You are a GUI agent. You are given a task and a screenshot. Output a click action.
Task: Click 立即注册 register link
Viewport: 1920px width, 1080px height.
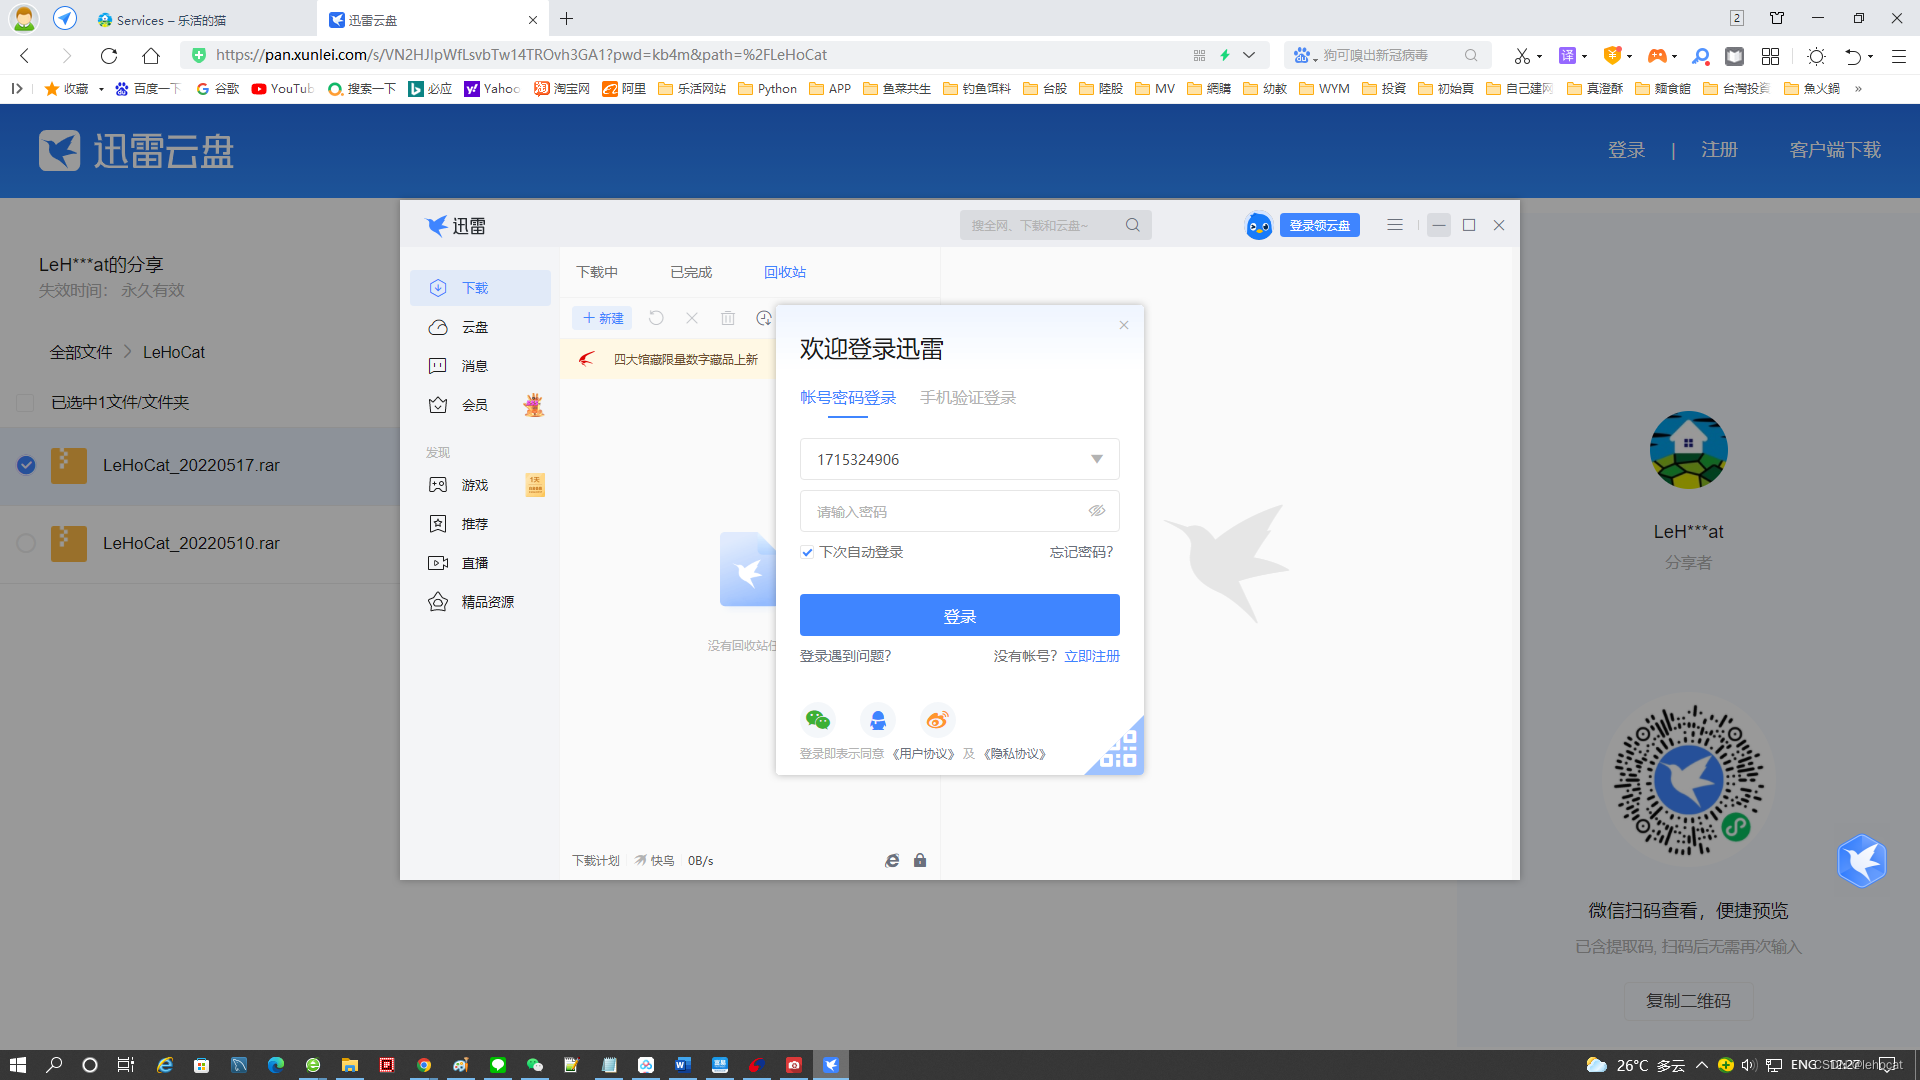coord(1091,656)
